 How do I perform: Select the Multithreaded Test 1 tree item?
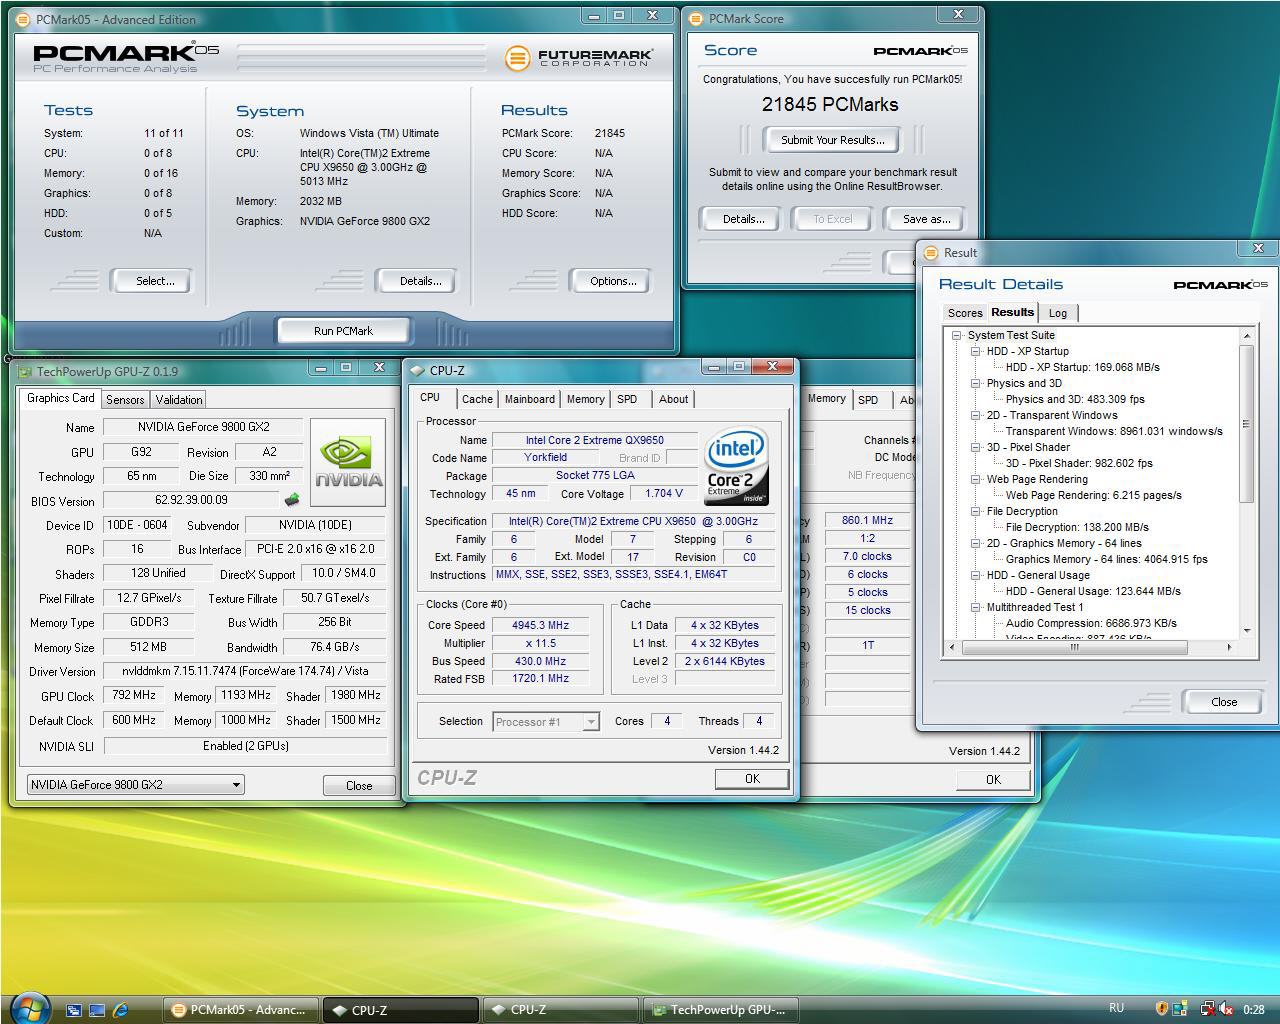tap(1034, 607)
